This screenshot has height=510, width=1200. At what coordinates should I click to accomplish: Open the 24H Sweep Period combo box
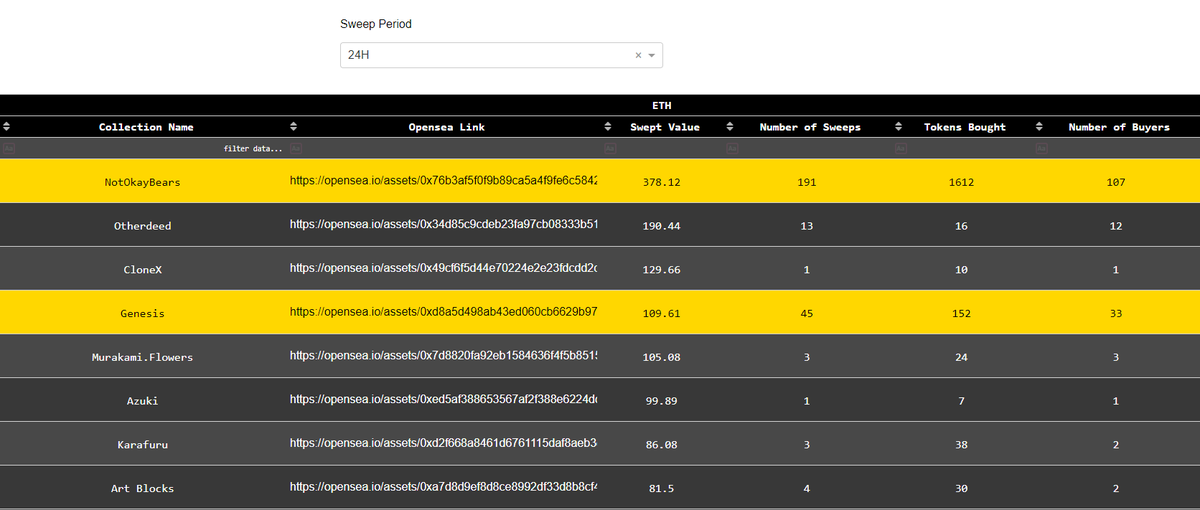pyautogui.click(x=501, y=55)
